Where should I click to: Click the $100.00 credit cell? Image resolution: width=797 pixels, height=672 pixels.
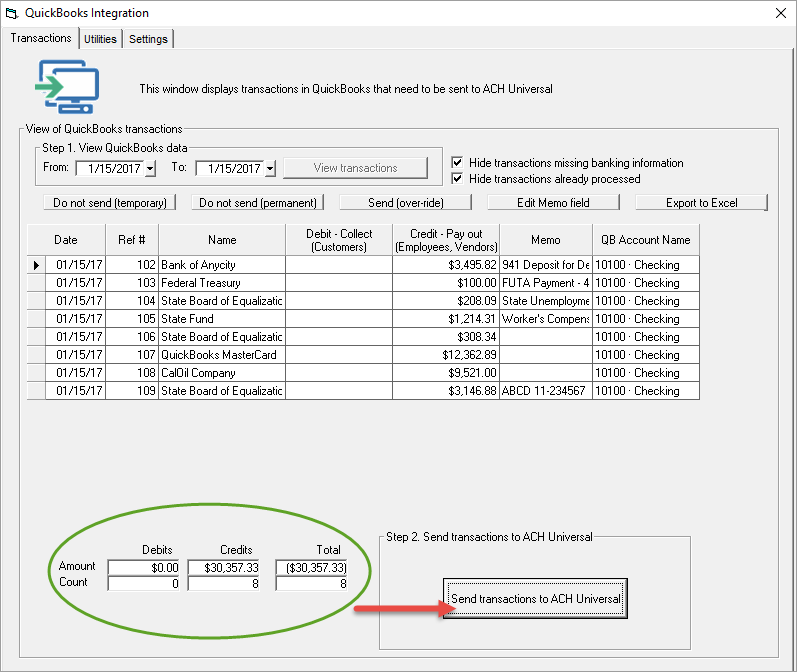click(446, 283)
